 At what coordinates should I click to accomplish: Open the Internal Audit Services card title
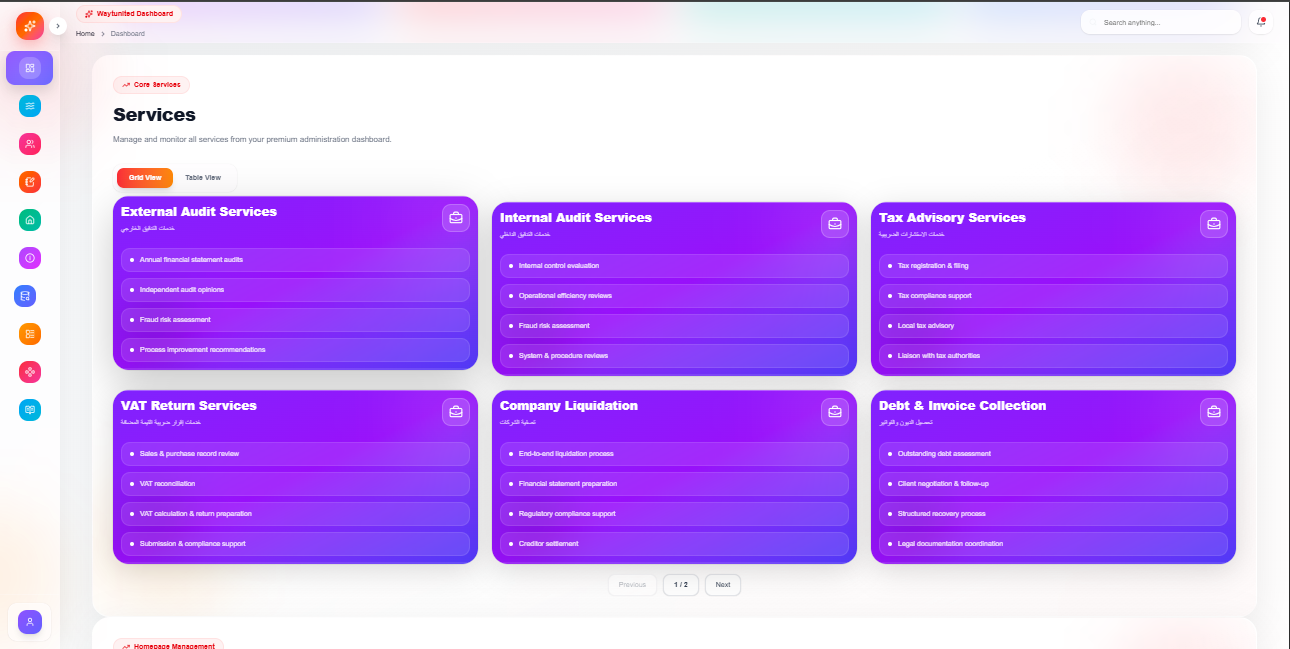point(576,218)
